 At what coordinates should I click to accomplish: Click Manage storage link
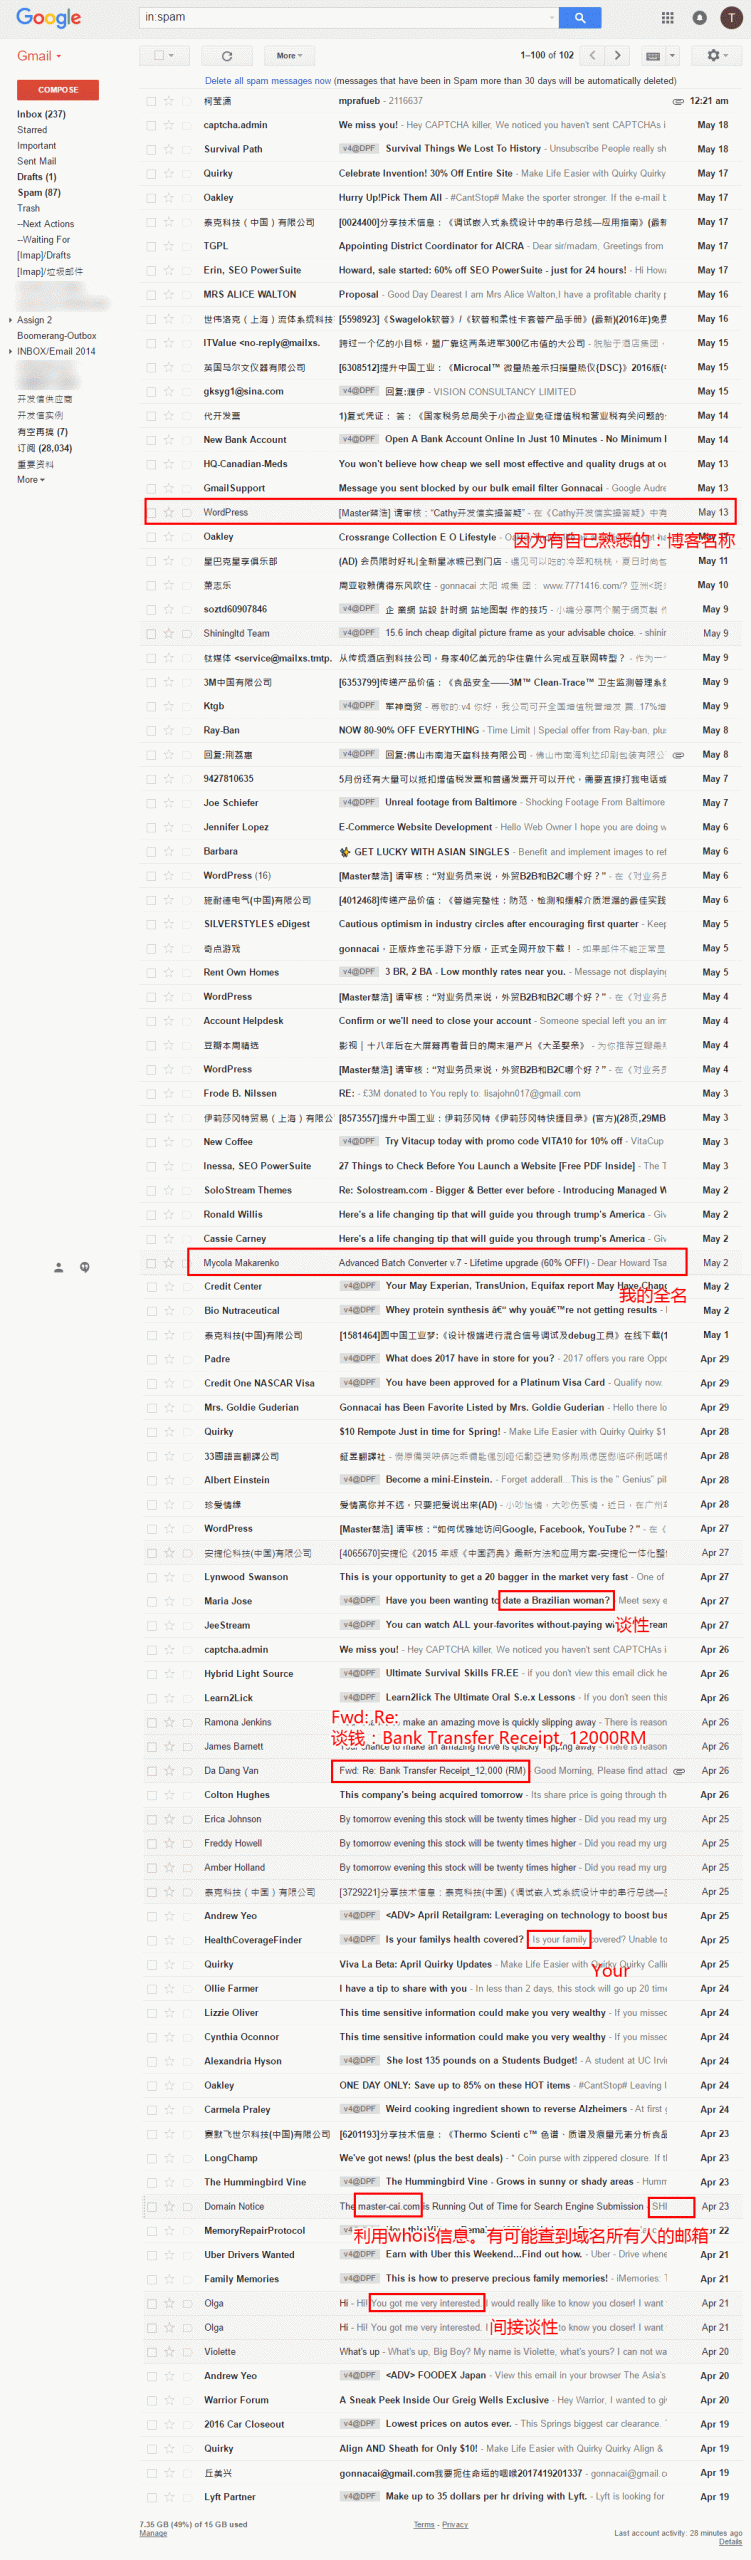click(153, 2533)
